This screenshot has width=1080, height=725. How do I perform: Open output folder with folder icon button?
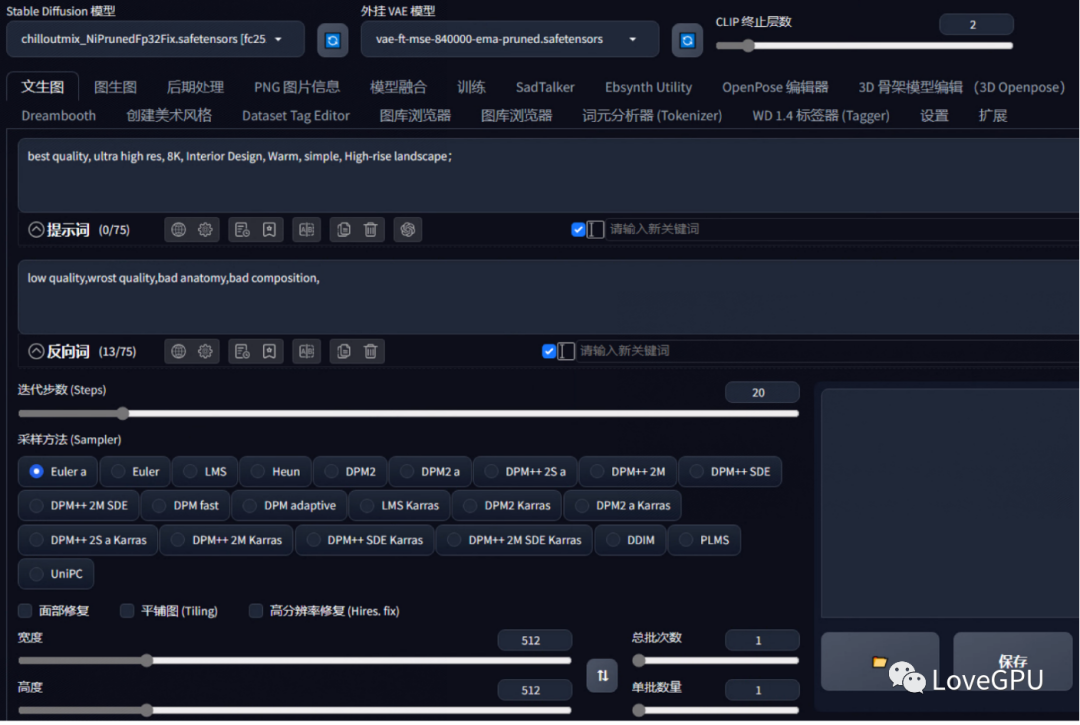click(x=880, y=662)
